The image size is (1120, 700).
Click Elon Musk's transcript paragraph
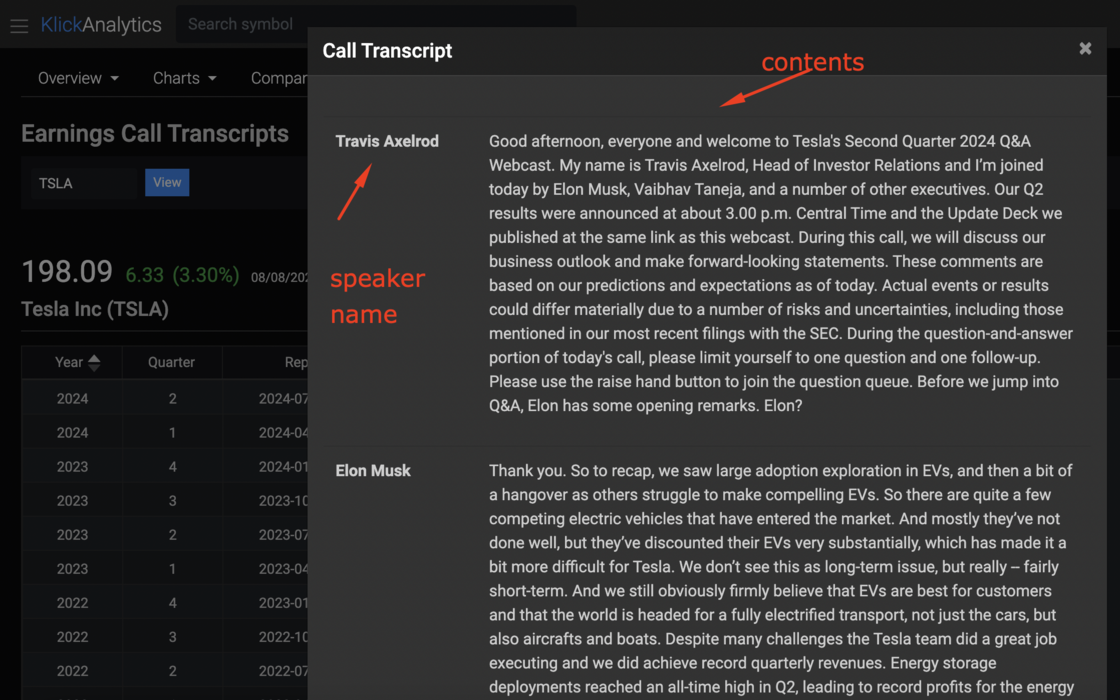781,580
